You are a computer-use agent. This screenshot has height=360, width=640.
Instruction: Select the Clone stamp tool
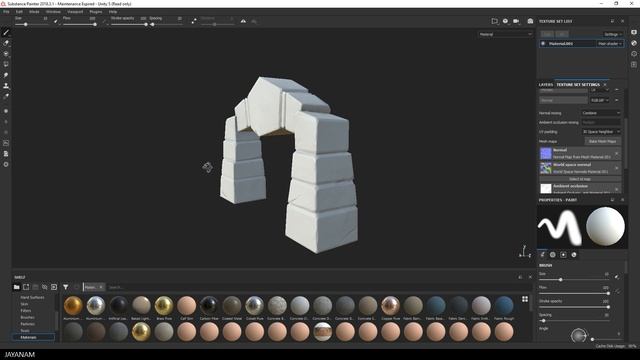point(6,86)
